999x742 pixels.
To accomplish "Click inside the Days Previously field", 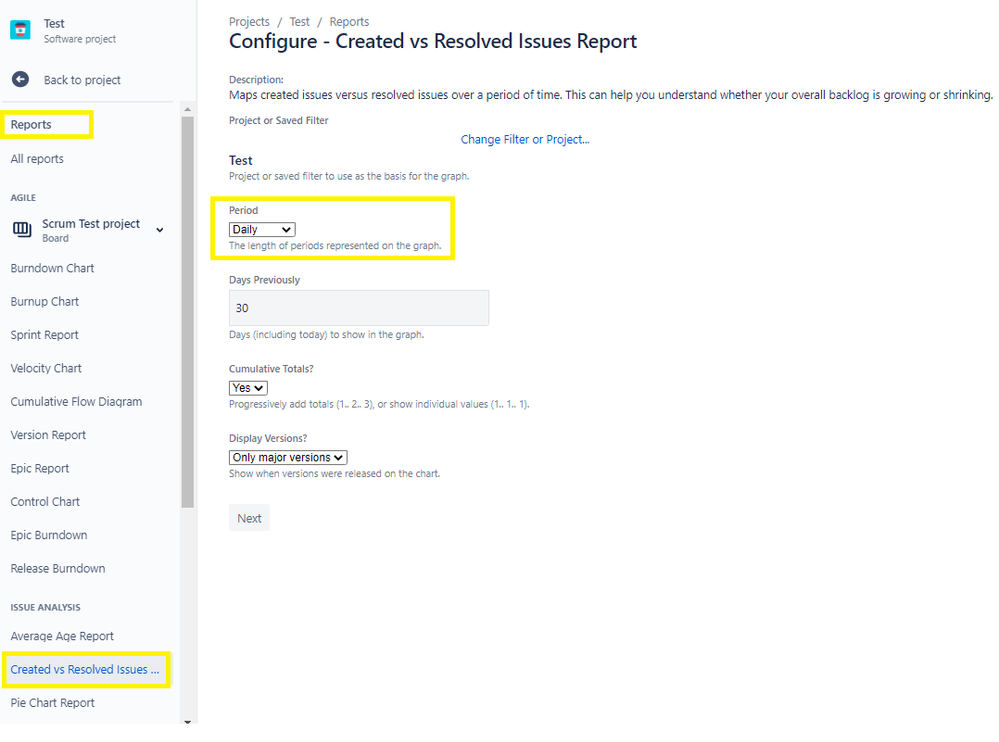I will pos(358,307).
